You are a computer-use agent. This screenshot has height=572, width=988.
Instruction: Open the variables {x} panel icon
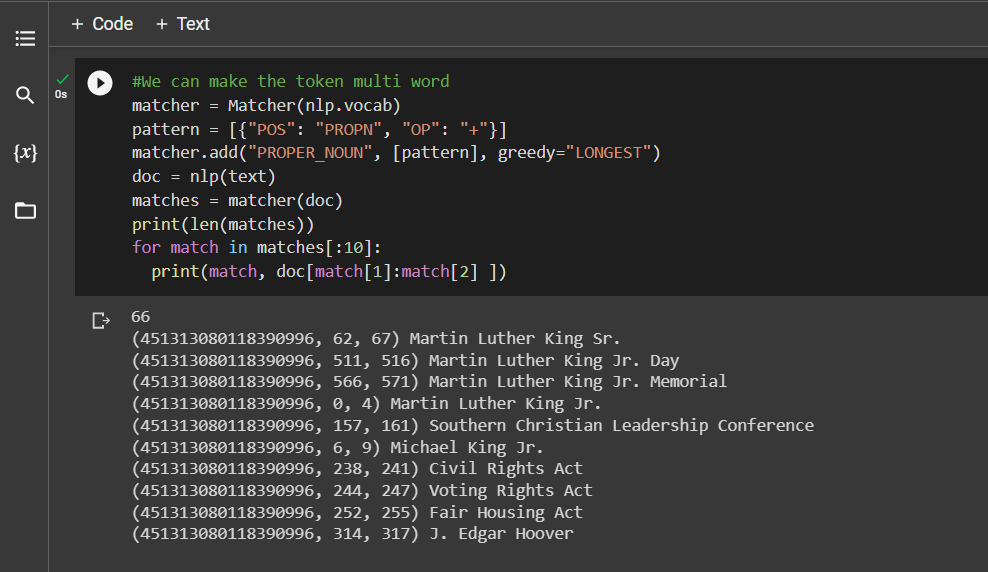pos(25,152)
